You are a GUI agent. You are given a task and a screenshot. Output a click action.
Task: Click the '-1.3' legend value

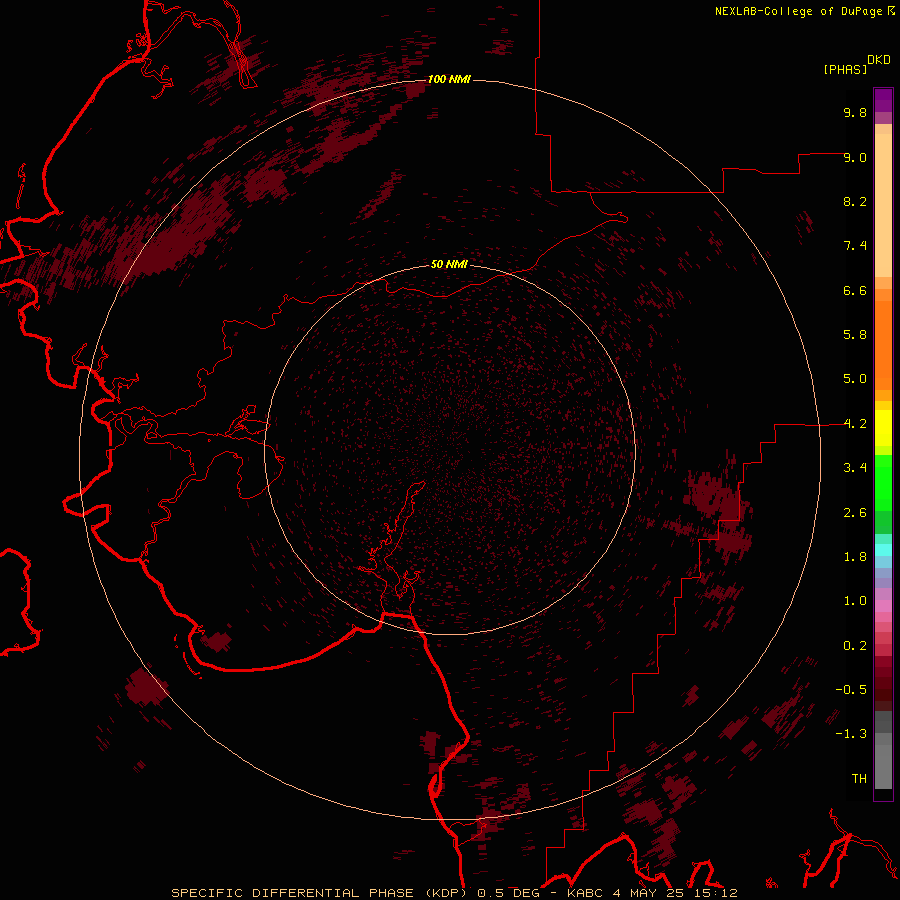pos(851,734)
